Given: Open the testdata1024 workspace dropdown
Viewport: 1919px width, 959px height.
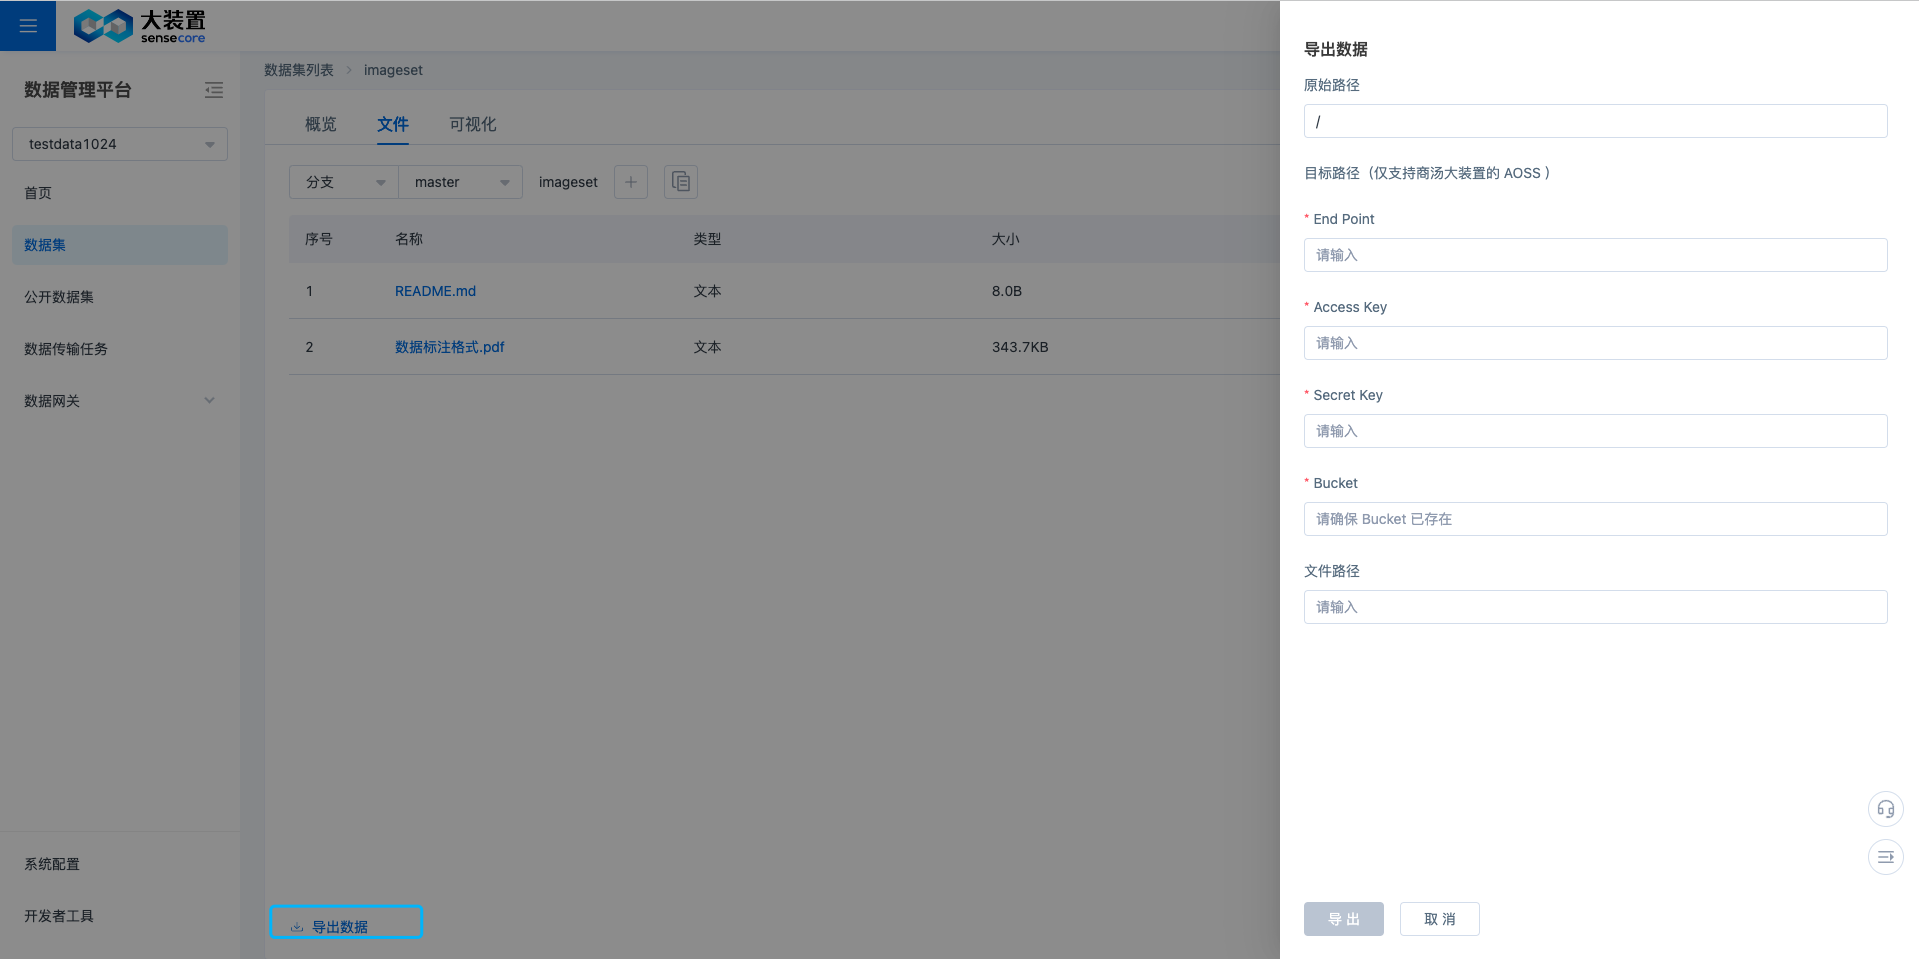Looking at the screenshot, I should 120,144.
